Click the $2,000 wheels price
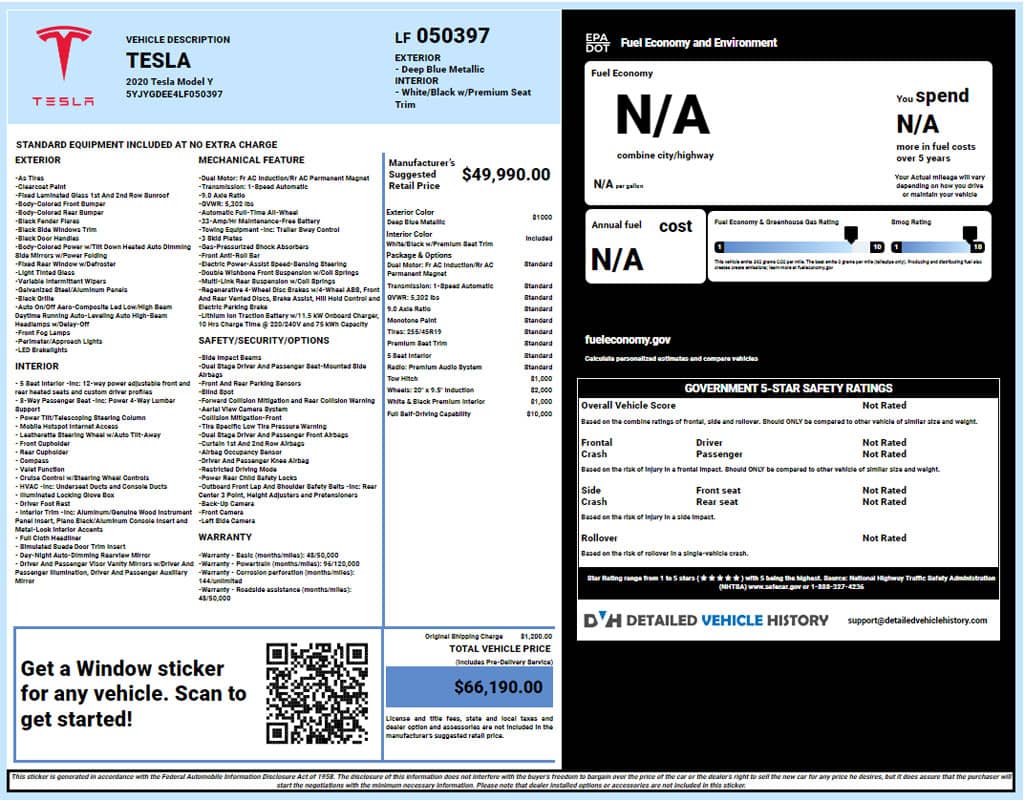Viewport: 1024px width, 800px height. pos(541,390)
